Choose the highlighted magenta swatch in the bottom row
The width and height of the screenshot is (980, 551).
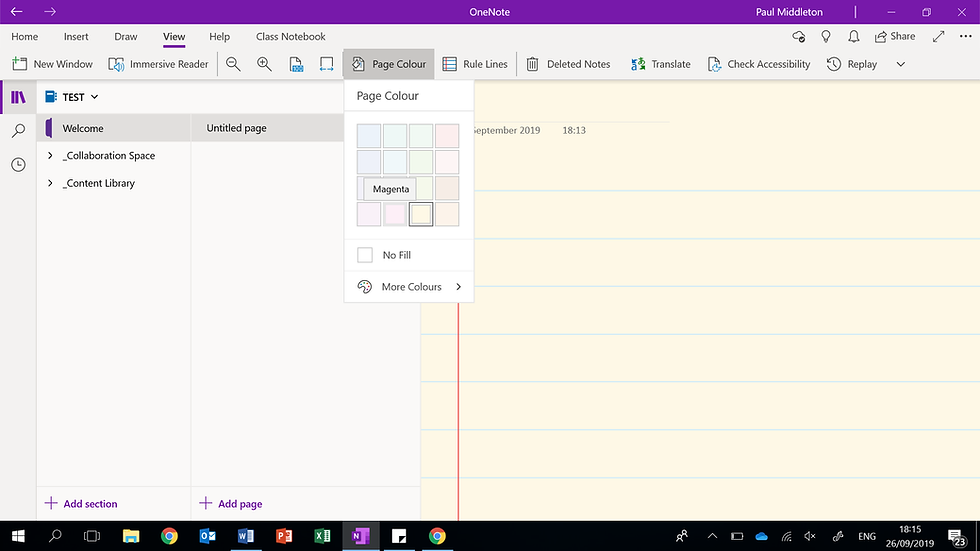395,214
